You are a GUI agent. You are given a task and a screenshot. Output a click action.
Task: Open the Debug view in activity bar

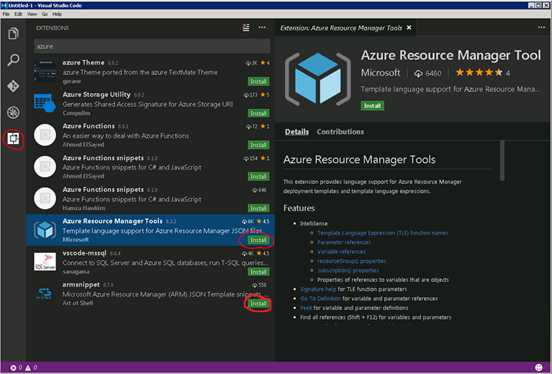(13, 112)
